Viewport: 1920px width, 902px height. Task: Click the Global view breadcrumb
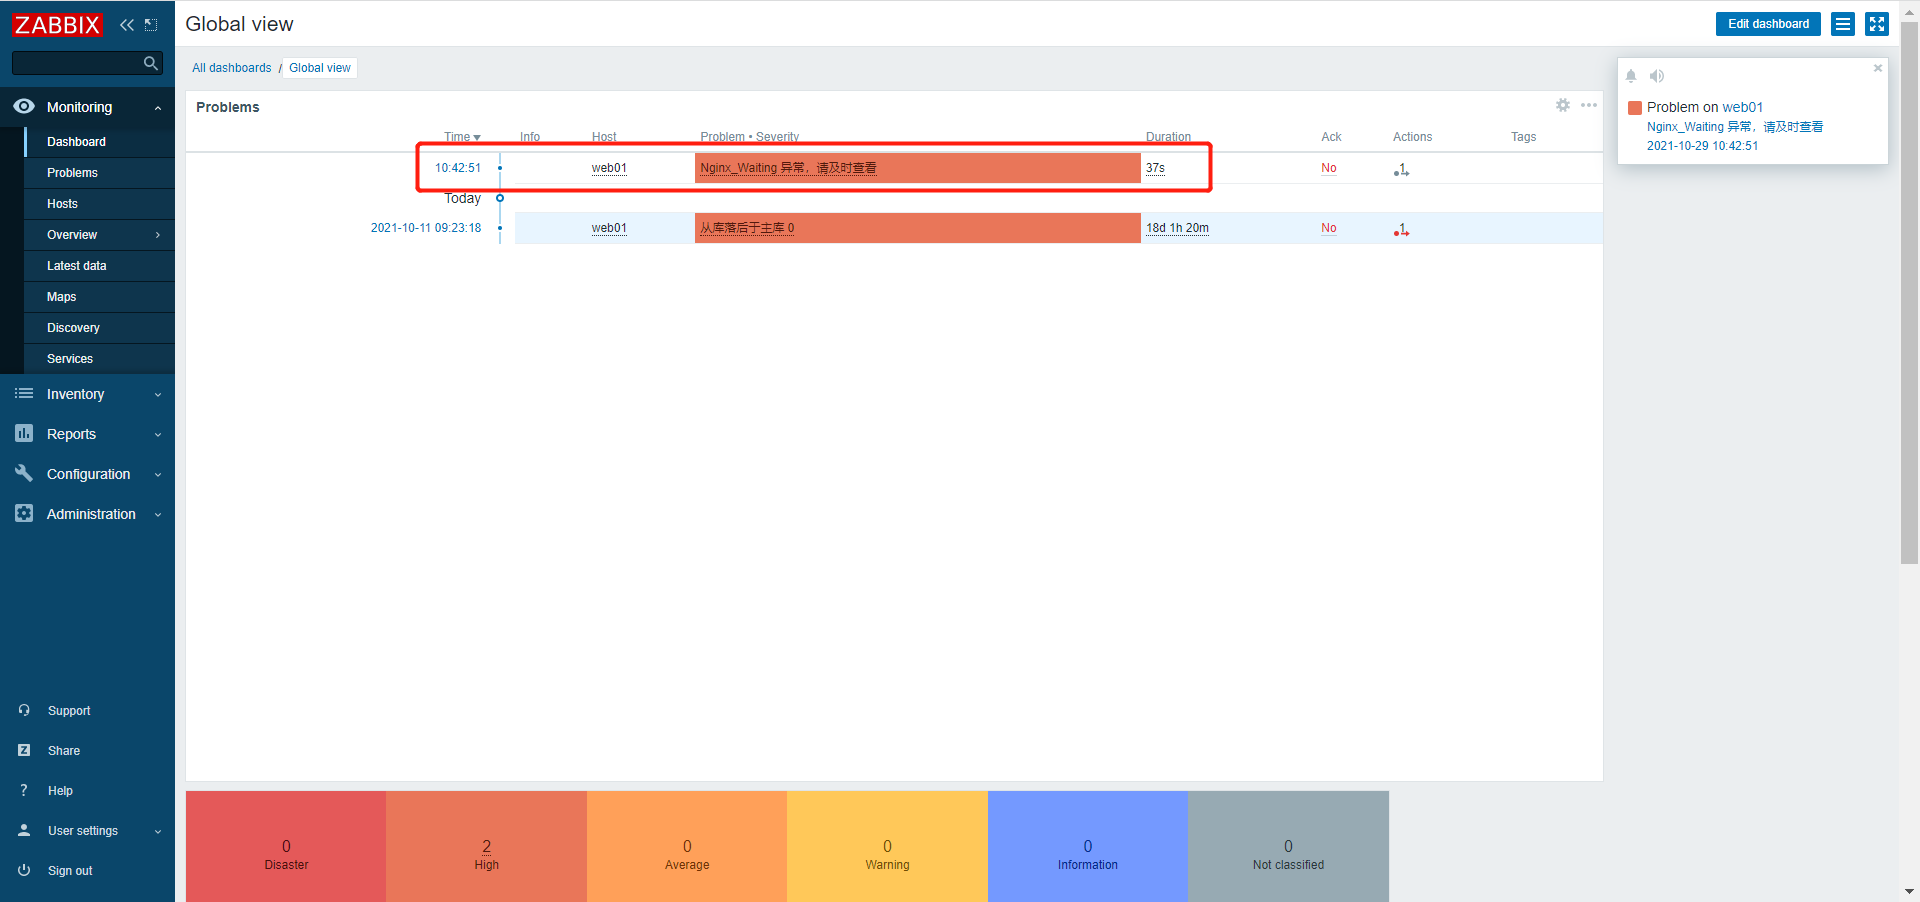320,68
